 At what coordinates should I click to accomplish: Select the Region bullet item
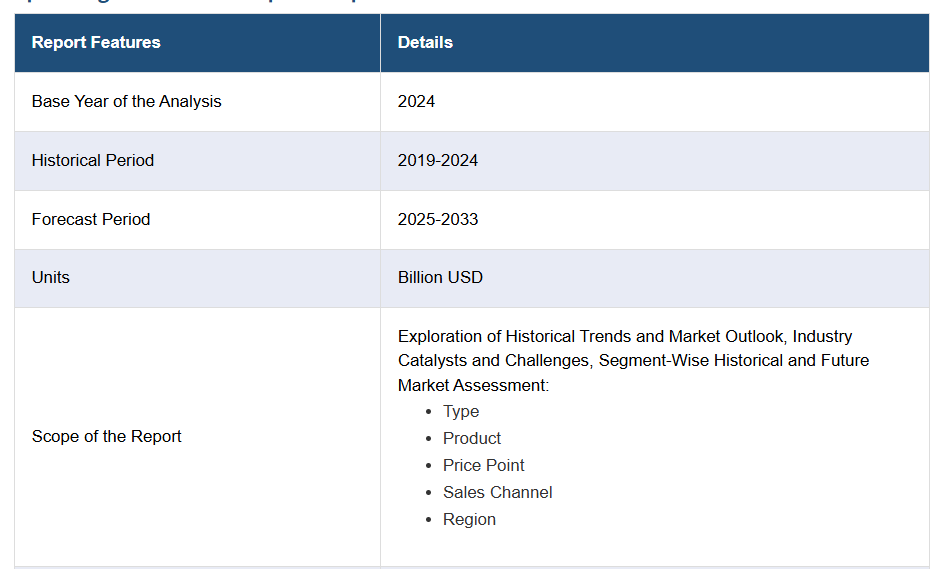[469, 519]
